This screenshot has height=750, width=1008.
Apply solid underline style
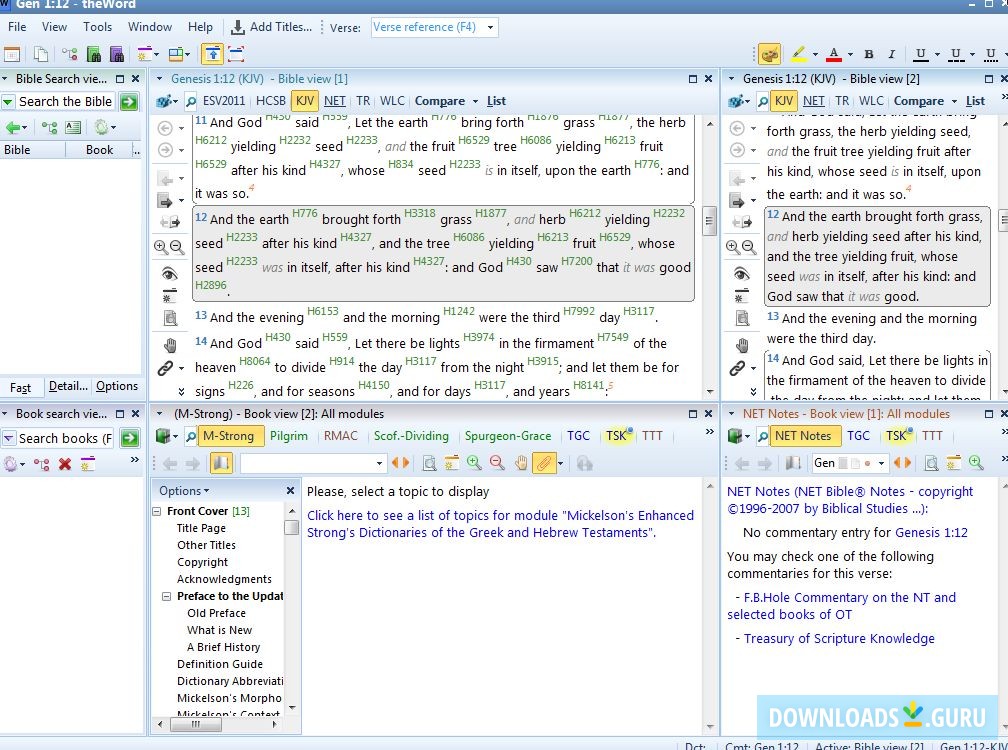pyautogui.click(x=921, y=54)
